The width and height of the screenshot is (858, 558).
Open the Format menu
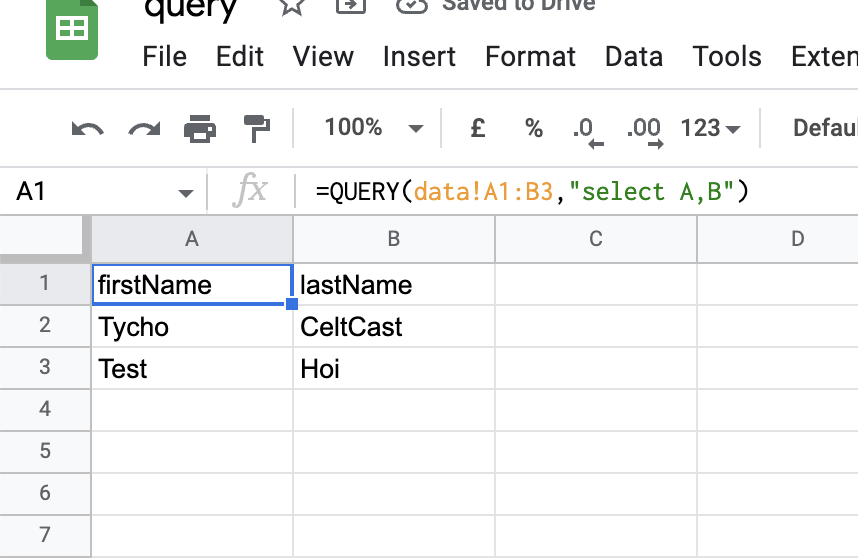click(x=530, y=56)
